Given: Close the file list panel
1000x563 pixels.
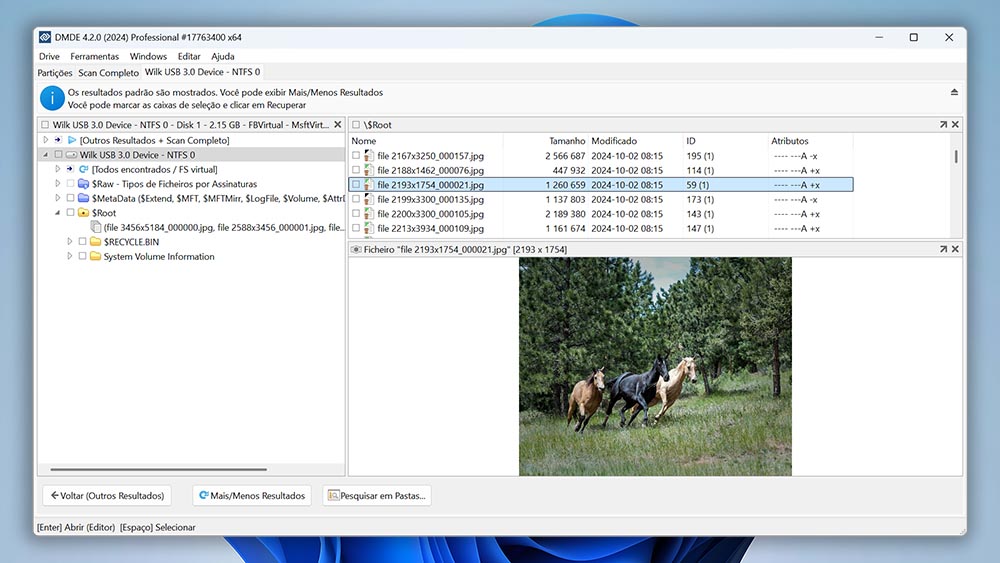Looking at the screenshot, I should [955, 125].
